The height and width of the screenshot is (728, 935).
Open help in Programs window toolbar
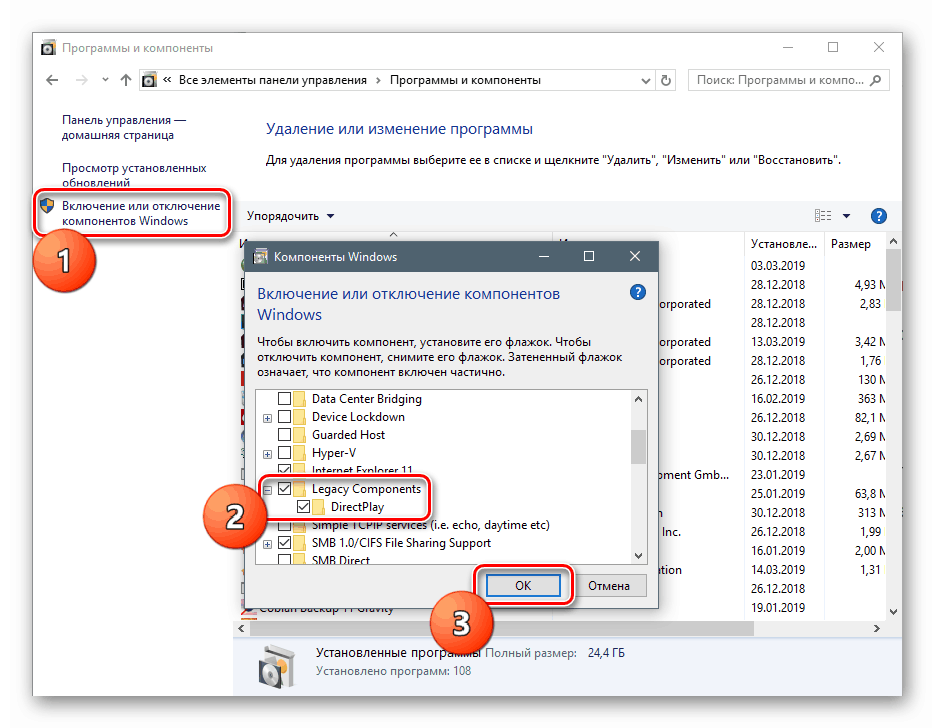click(x=878, y=216)
